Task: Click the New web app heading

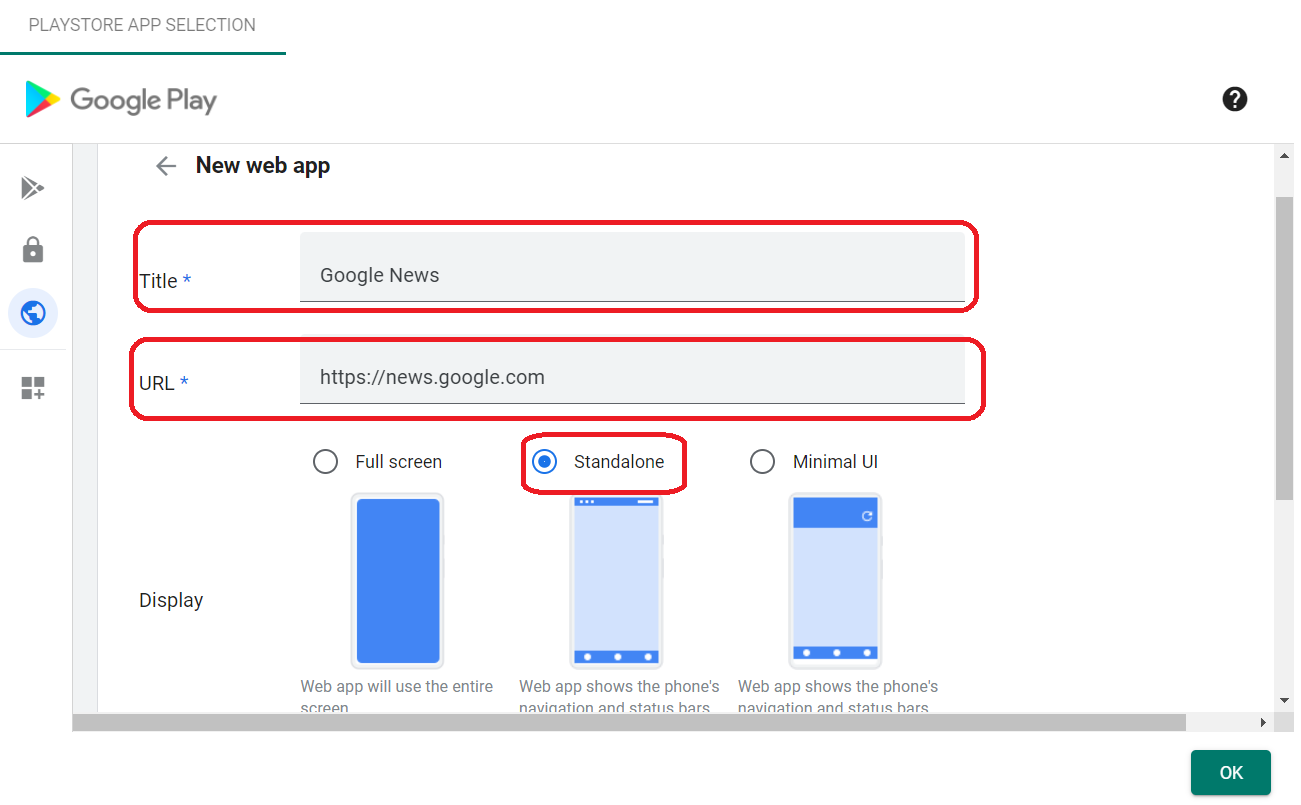Action: coord(263,166)
